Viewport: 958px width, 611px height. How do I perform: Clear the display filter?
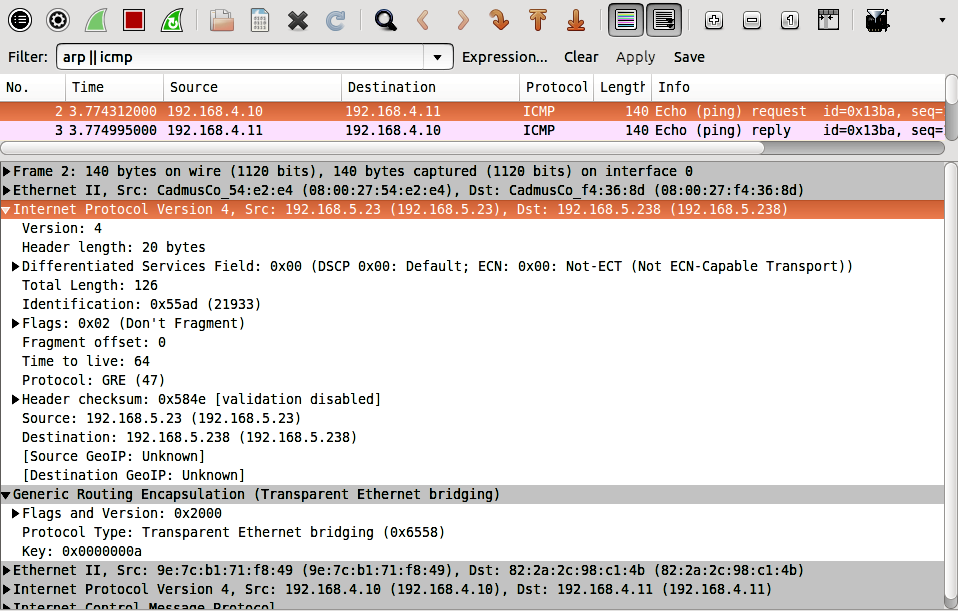(x=581, y=57)
